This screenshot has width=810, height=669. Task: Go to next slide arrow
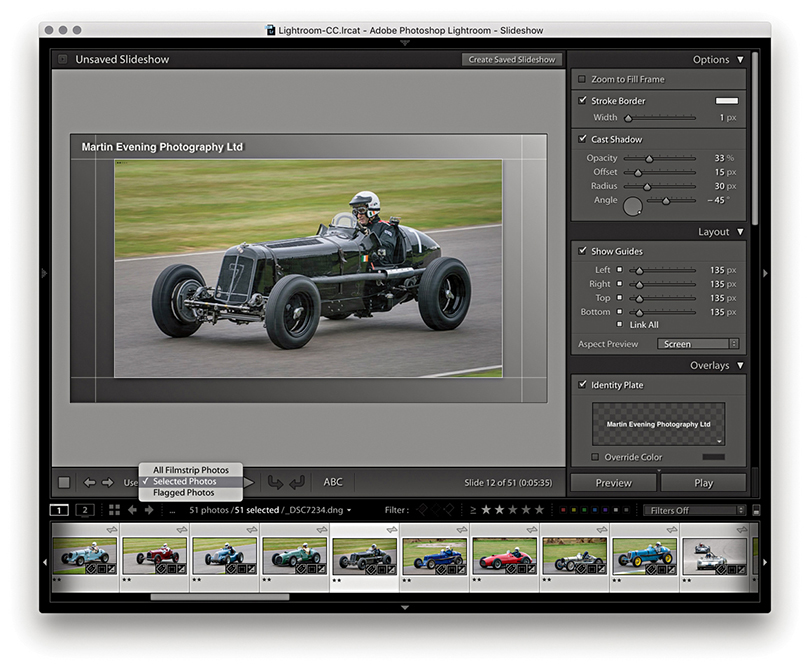pos(107,482)
